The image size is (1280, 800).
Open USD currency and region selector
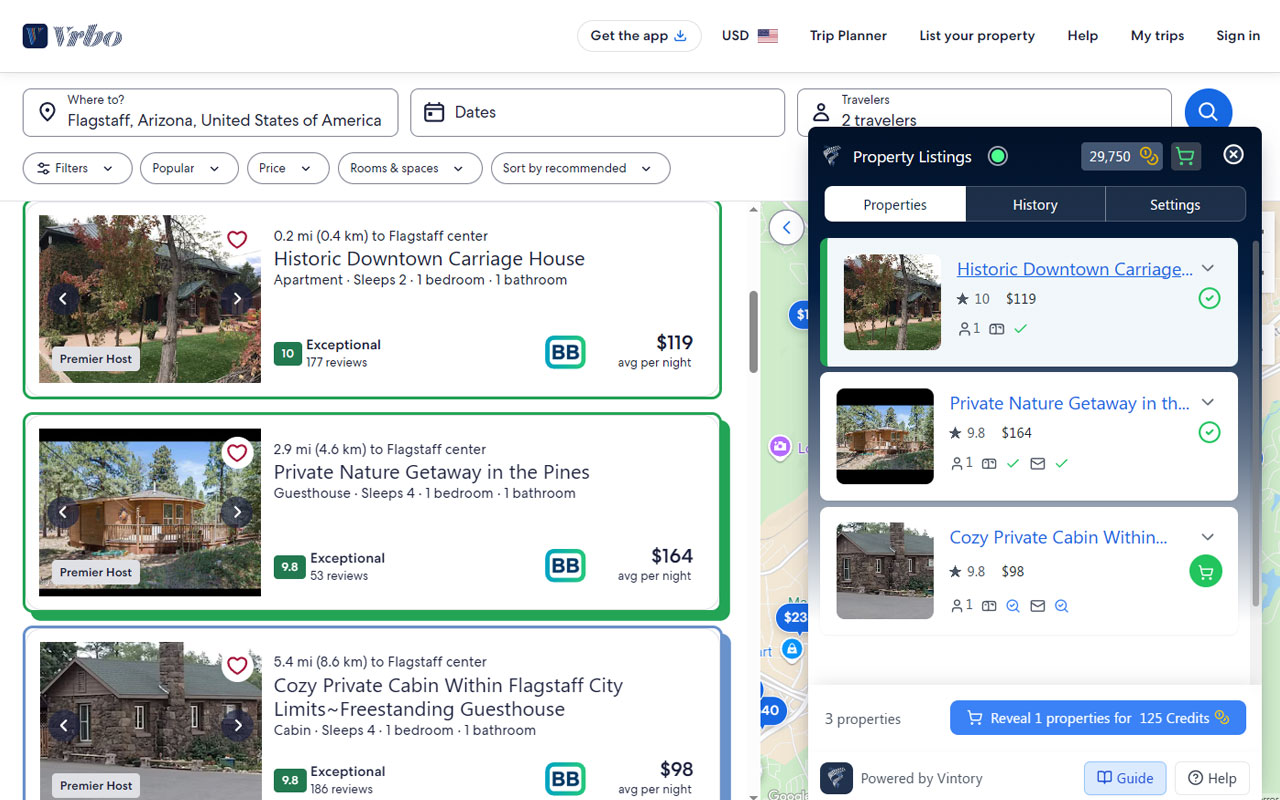[x=750, y=36]
